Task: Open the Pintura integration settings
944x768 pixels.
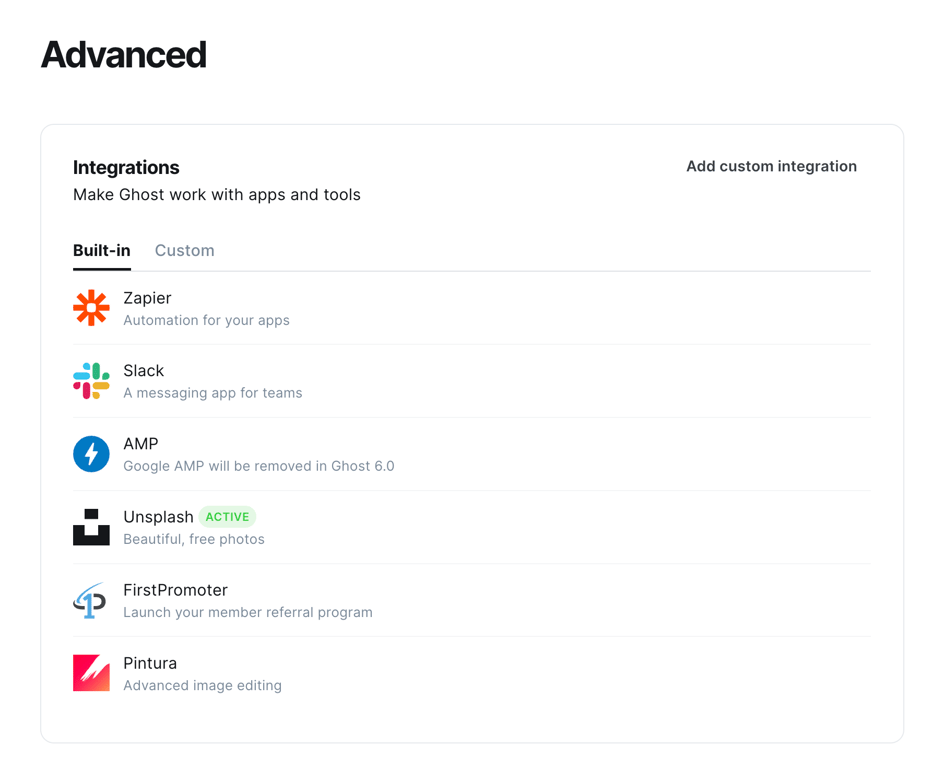Action: click(x=150, y=663)
